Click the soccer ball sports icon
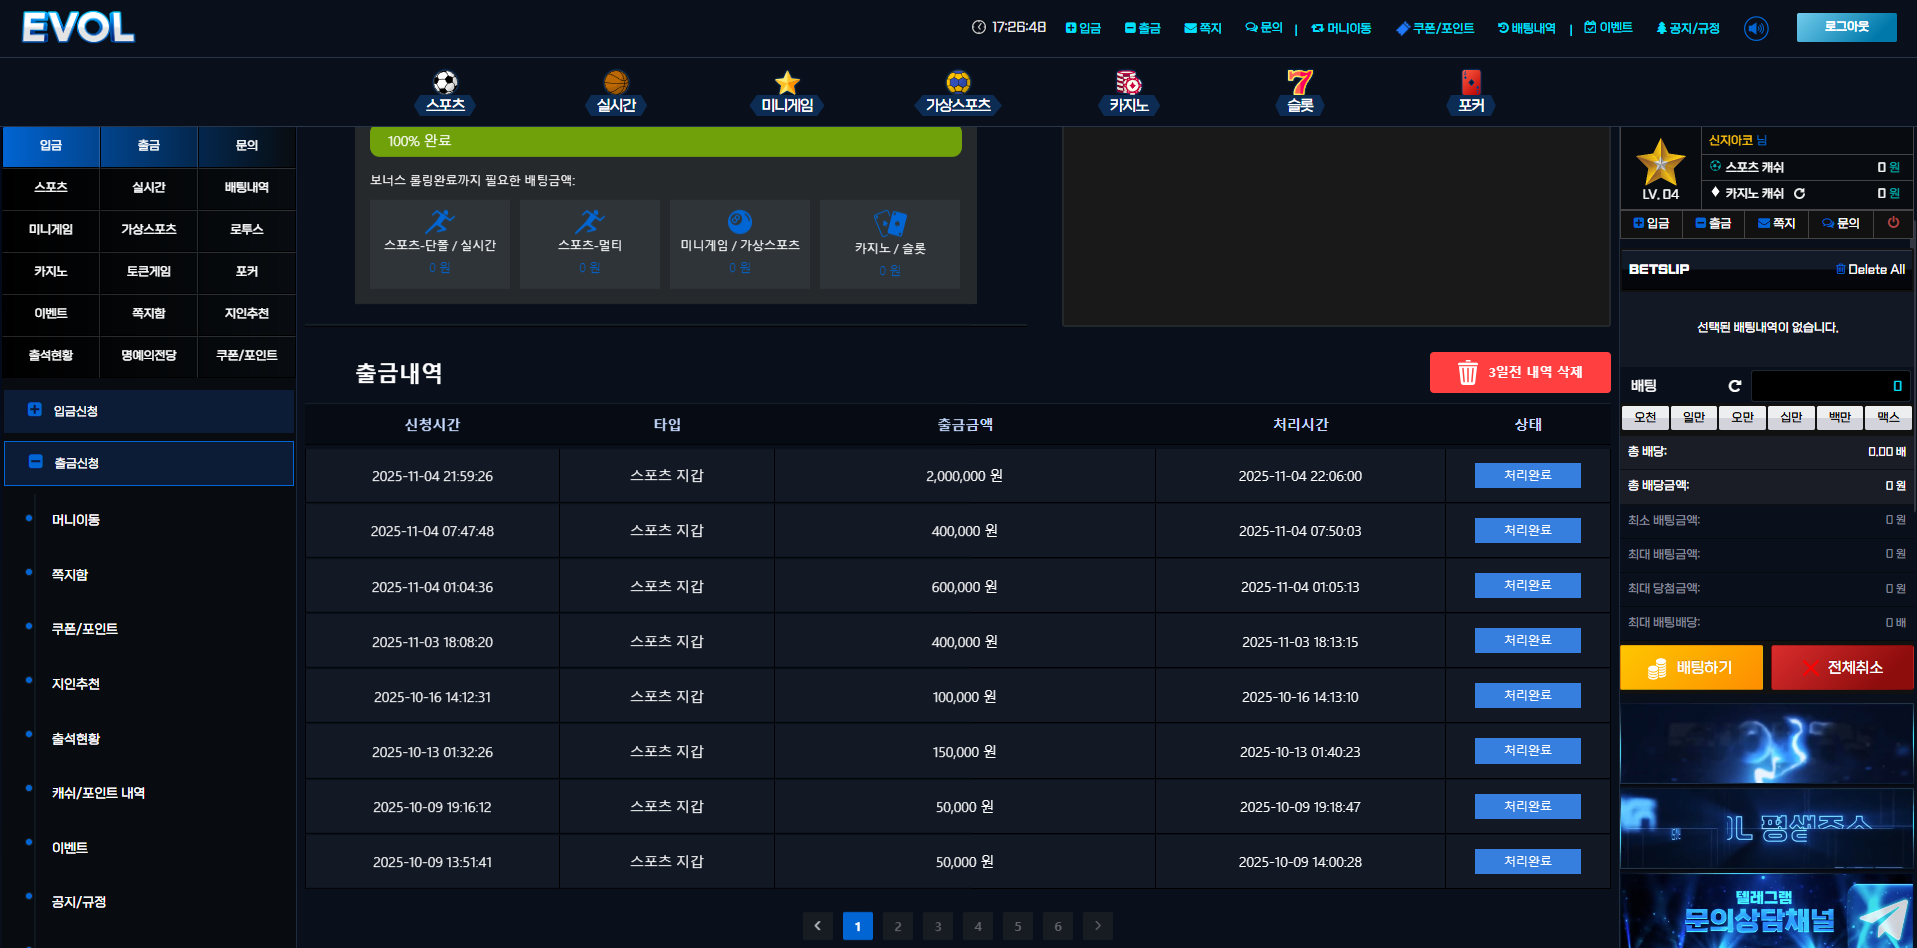 tap(445, 83)
